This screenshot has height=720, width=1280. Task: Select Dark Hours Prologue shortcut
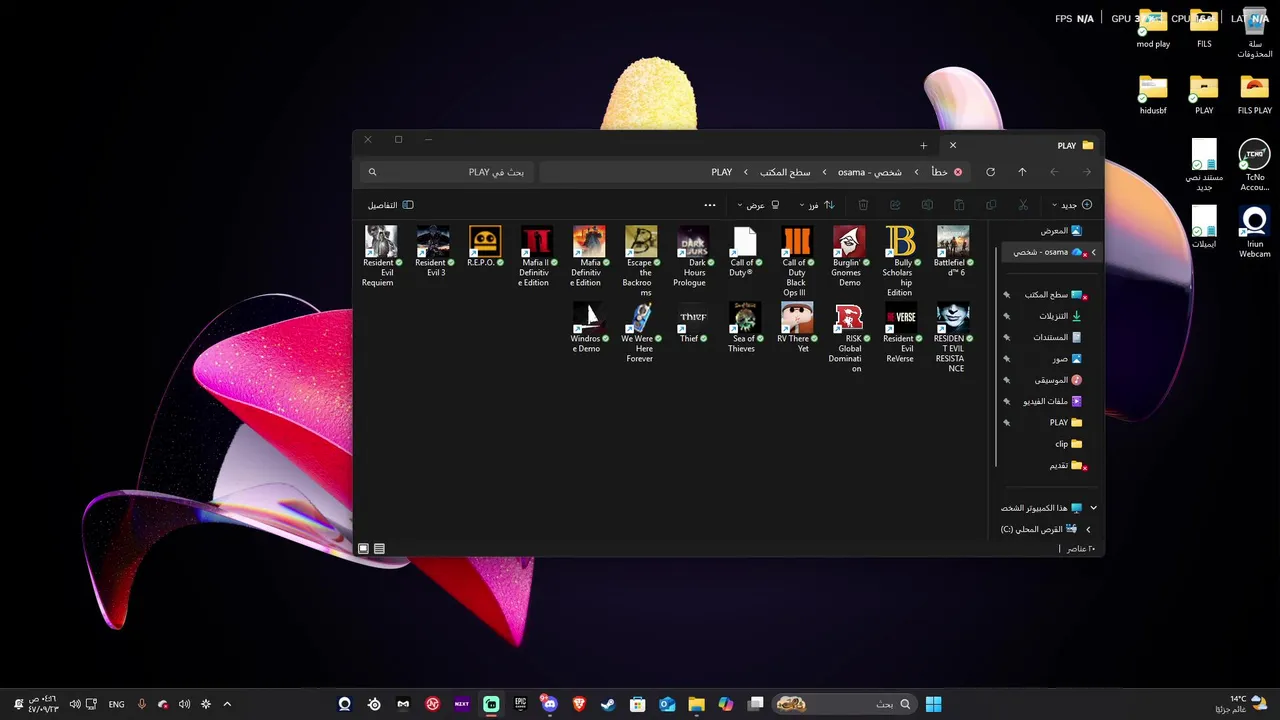tap(693, 255)
